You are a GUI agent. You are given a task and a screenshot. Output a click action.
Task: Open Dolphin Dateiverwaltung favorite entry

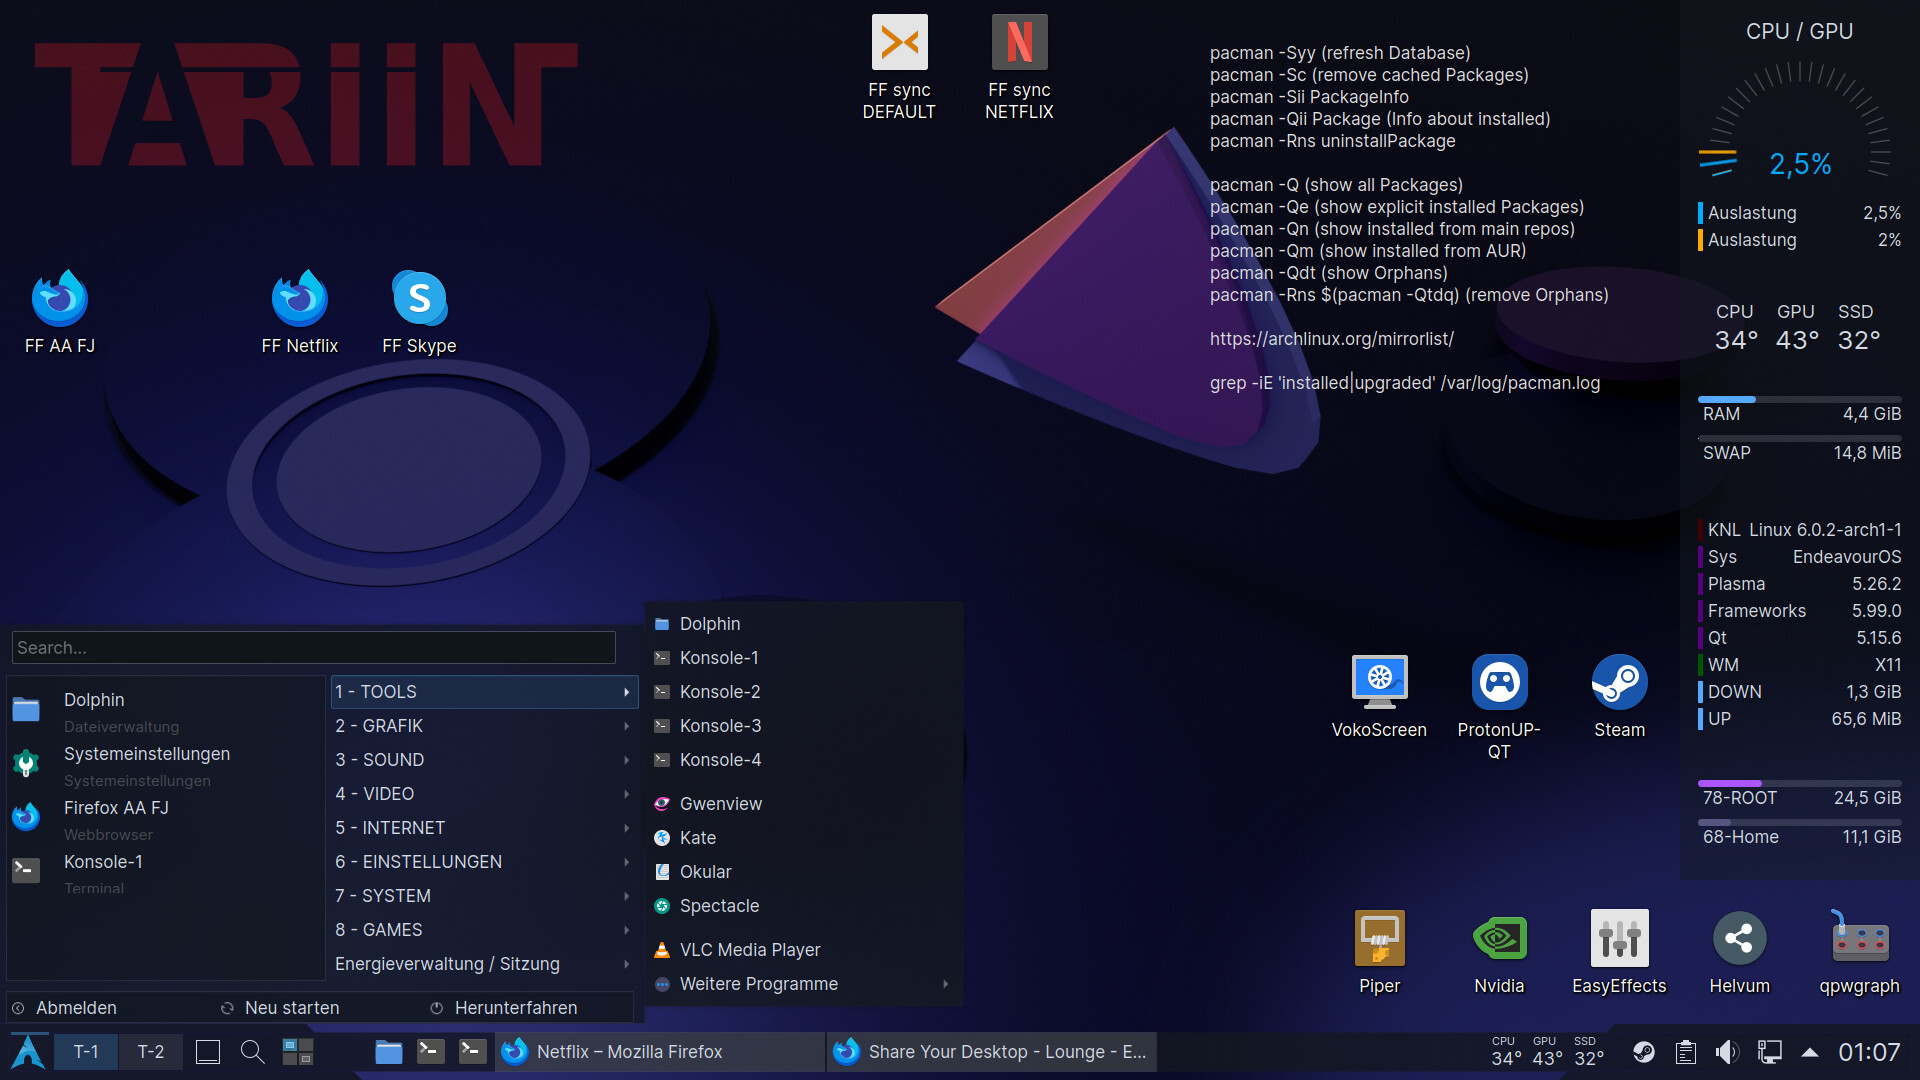click(x=165, y=711)
